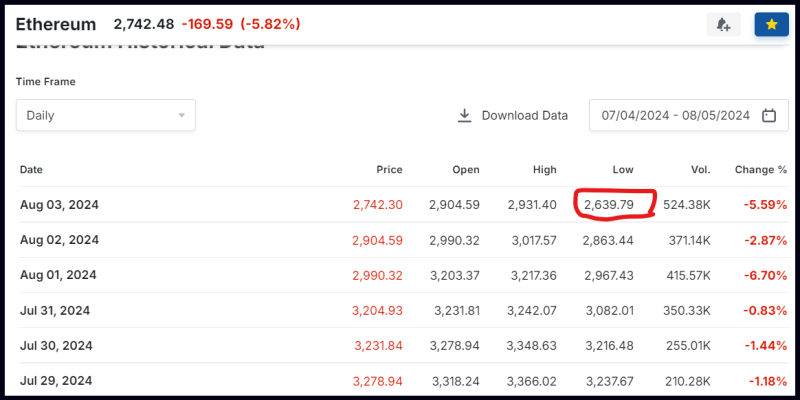Click the Vol. column header
800x400 pixels.
(701, 170)
